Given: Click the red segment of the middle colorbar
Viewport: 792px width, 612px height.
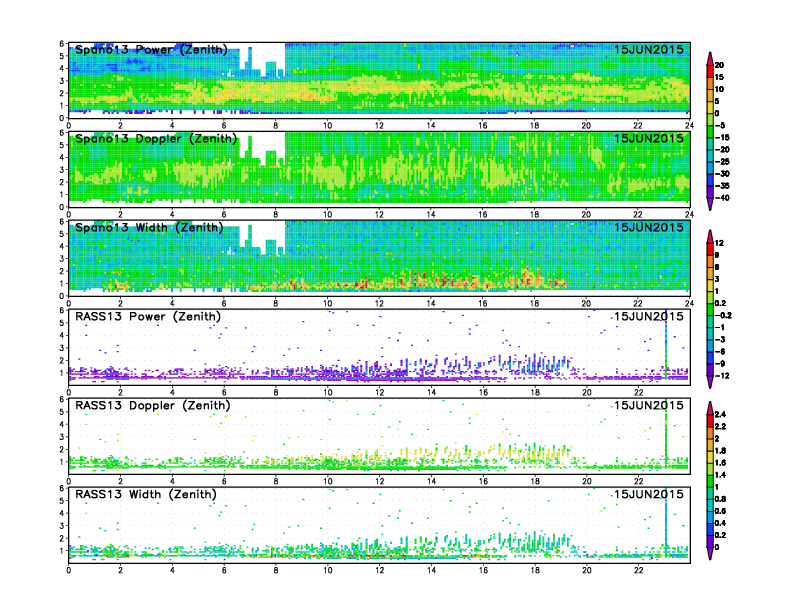Looking at the screenshot, I should 710,249.
